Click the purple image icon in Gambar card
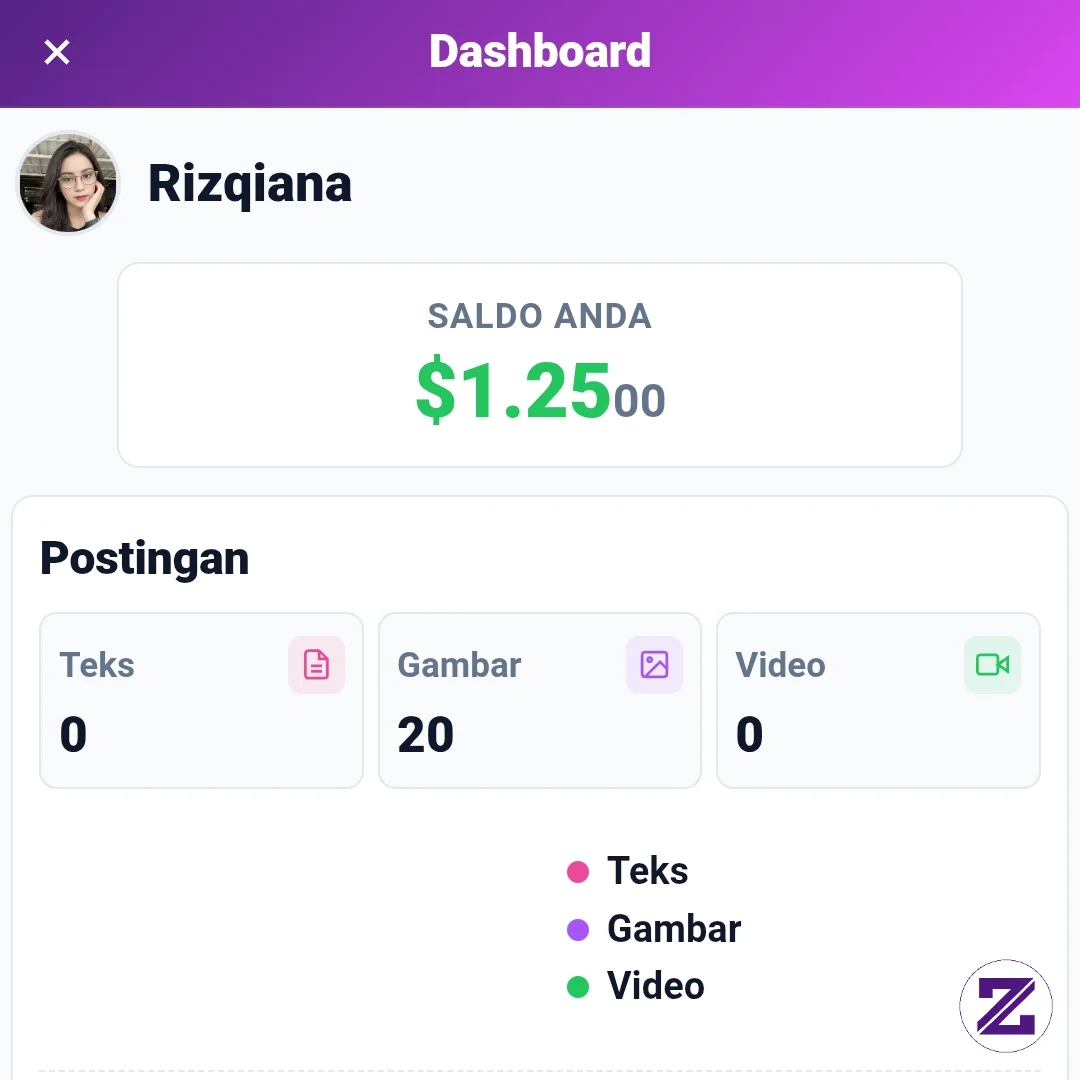 pos(654,665)
